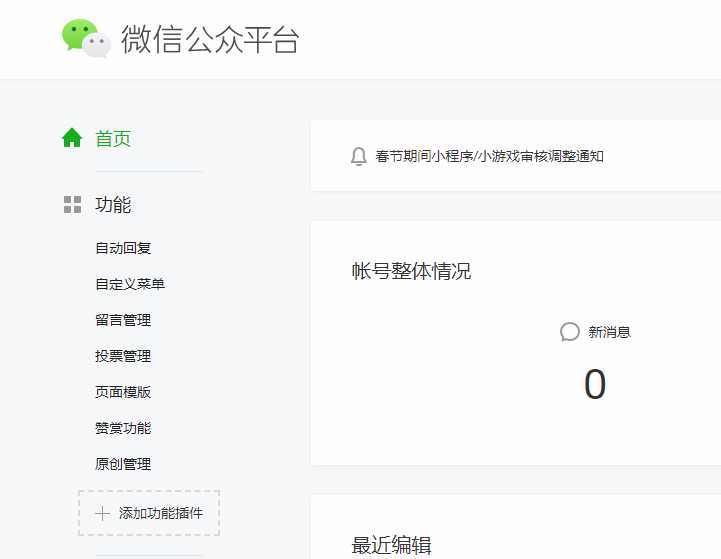Click the four-square 功能 grid icon
This screenshot has height=559, width=721.
click(x=72, y=205)
